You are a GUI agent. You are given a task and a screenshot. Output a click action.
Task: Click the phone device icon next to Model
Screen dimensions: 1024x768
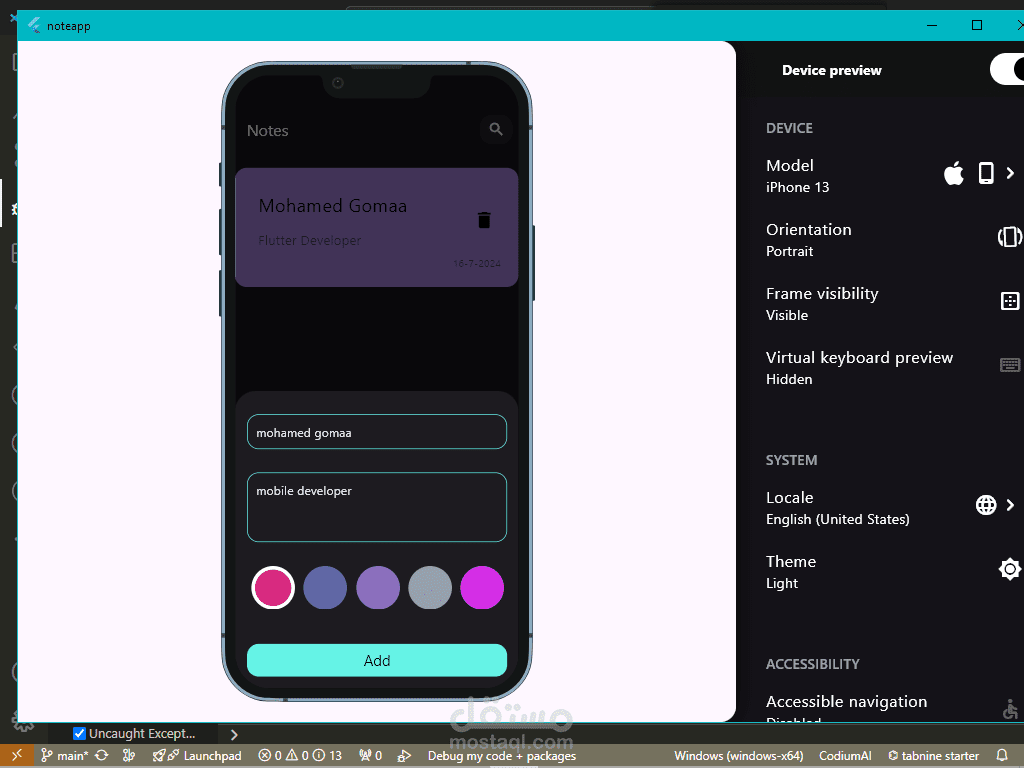pos(986,173)
